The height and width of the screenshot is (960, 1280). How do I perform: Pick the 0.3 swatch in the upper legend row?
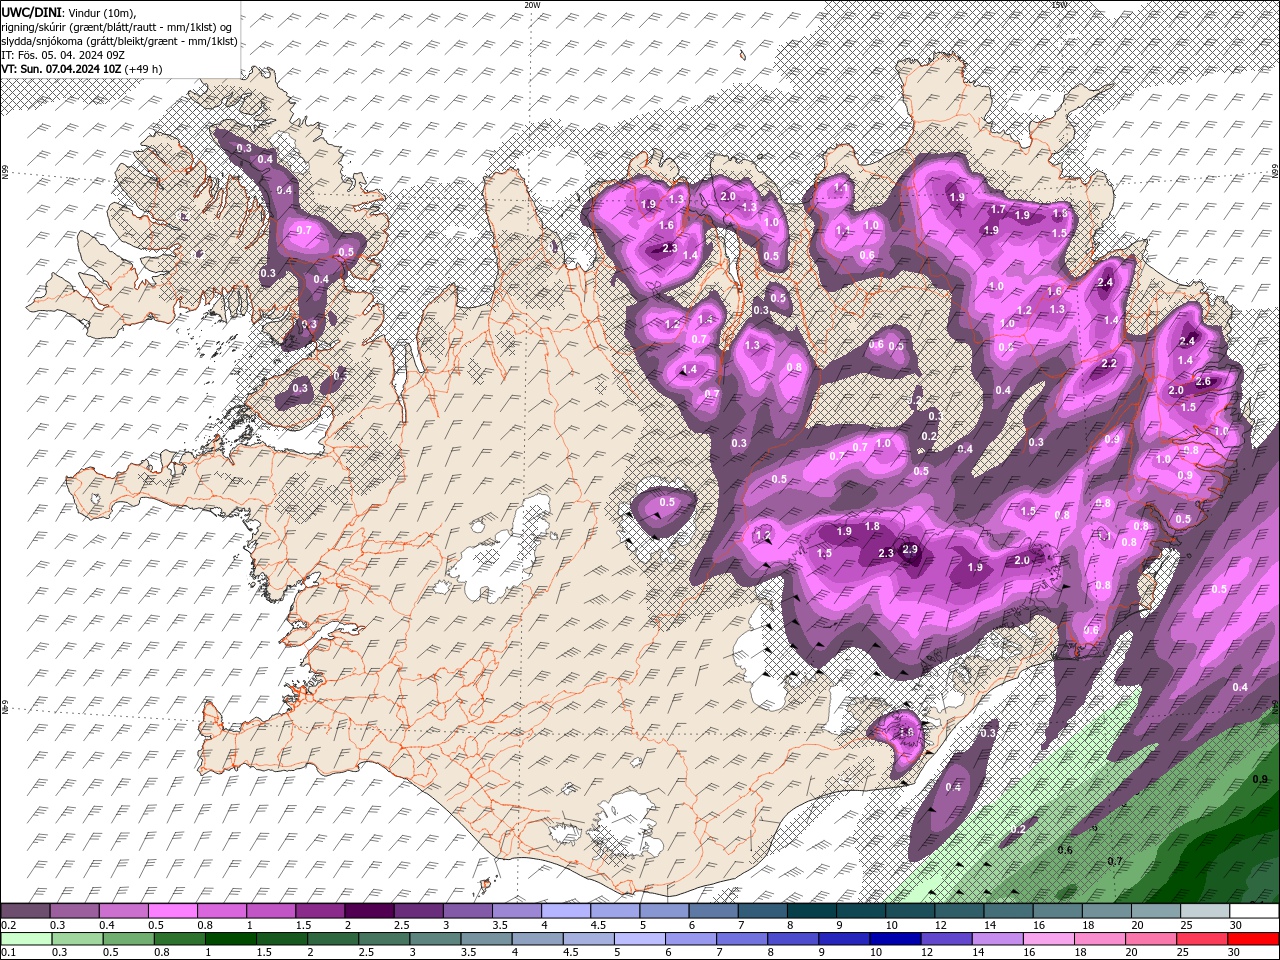74,911
